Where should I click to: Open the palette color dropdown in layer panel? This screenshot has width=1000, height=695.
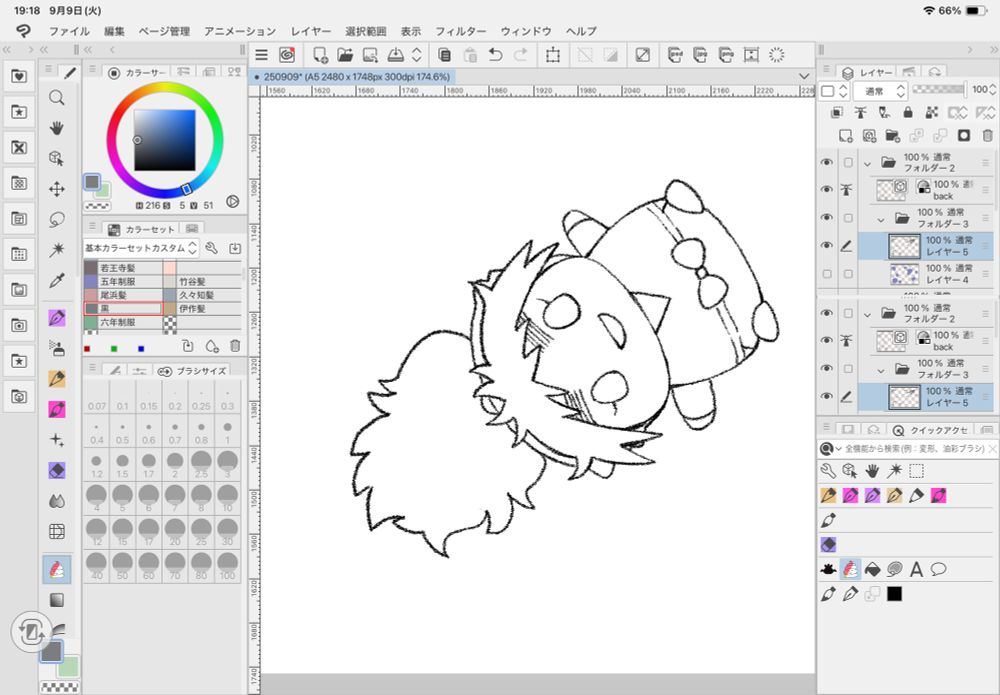[835, 91]
